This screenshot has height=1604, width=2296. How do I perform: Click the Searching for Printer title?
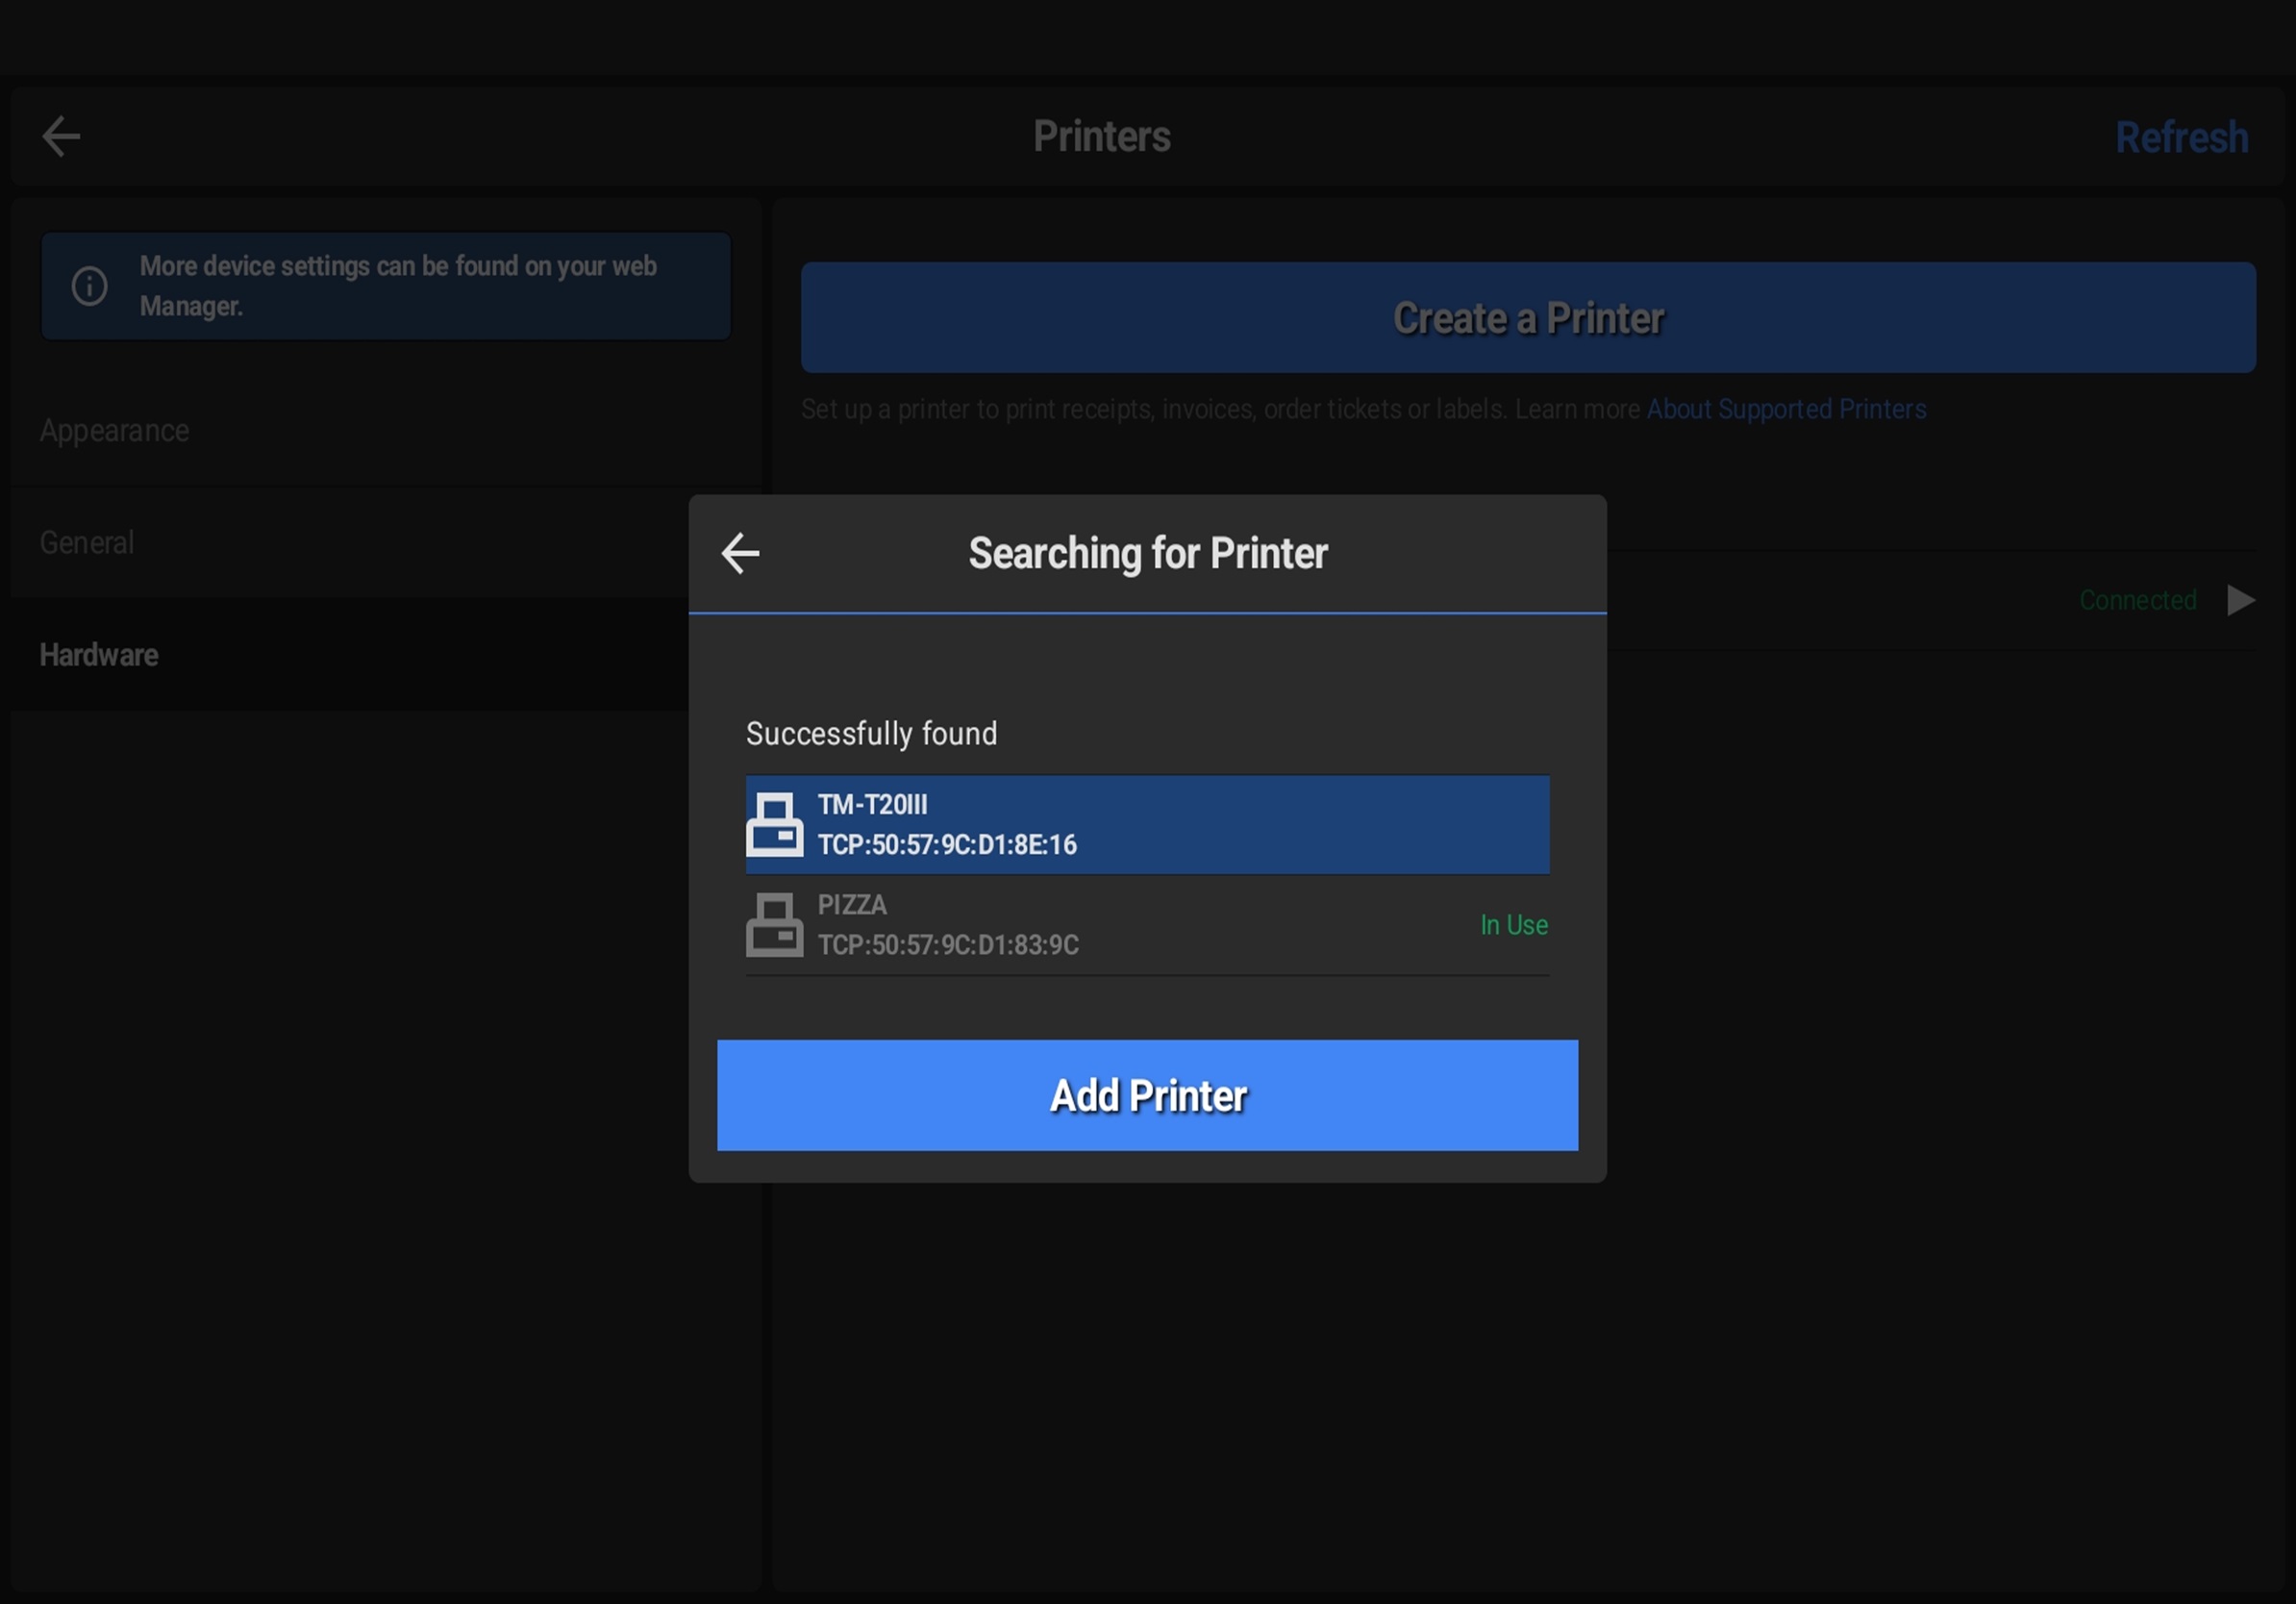[x=1147, y=554]
